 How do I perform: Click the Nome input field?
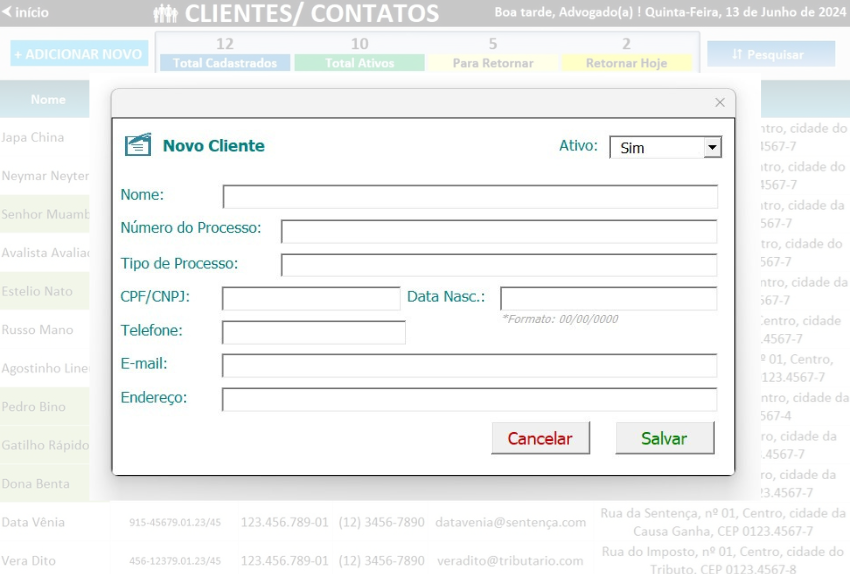[x=469, y=196]
